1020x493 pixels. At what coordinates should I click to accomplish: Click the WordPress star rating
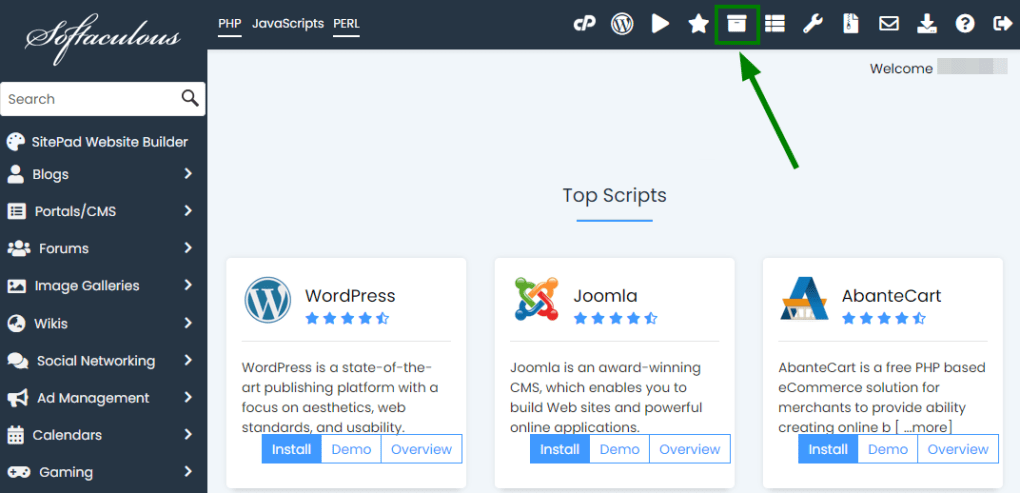pos(347,318)
